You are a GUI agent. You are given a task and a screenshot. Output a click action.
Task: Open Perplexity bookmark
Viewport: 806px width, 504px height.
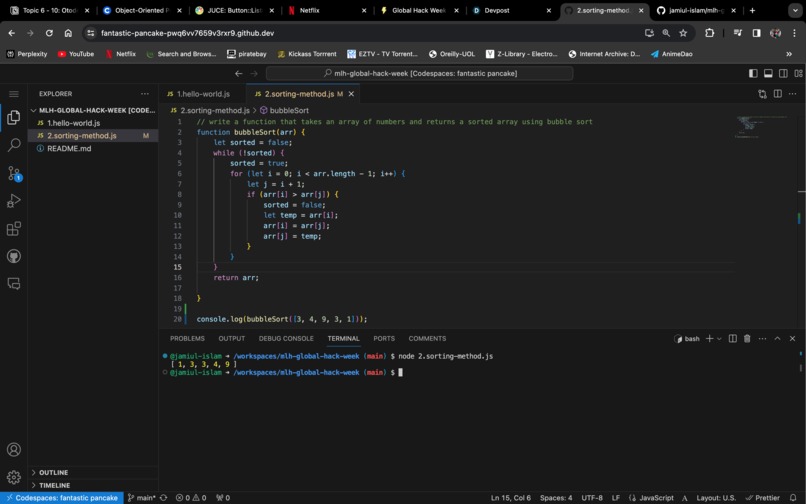click(x=27, y=54)
